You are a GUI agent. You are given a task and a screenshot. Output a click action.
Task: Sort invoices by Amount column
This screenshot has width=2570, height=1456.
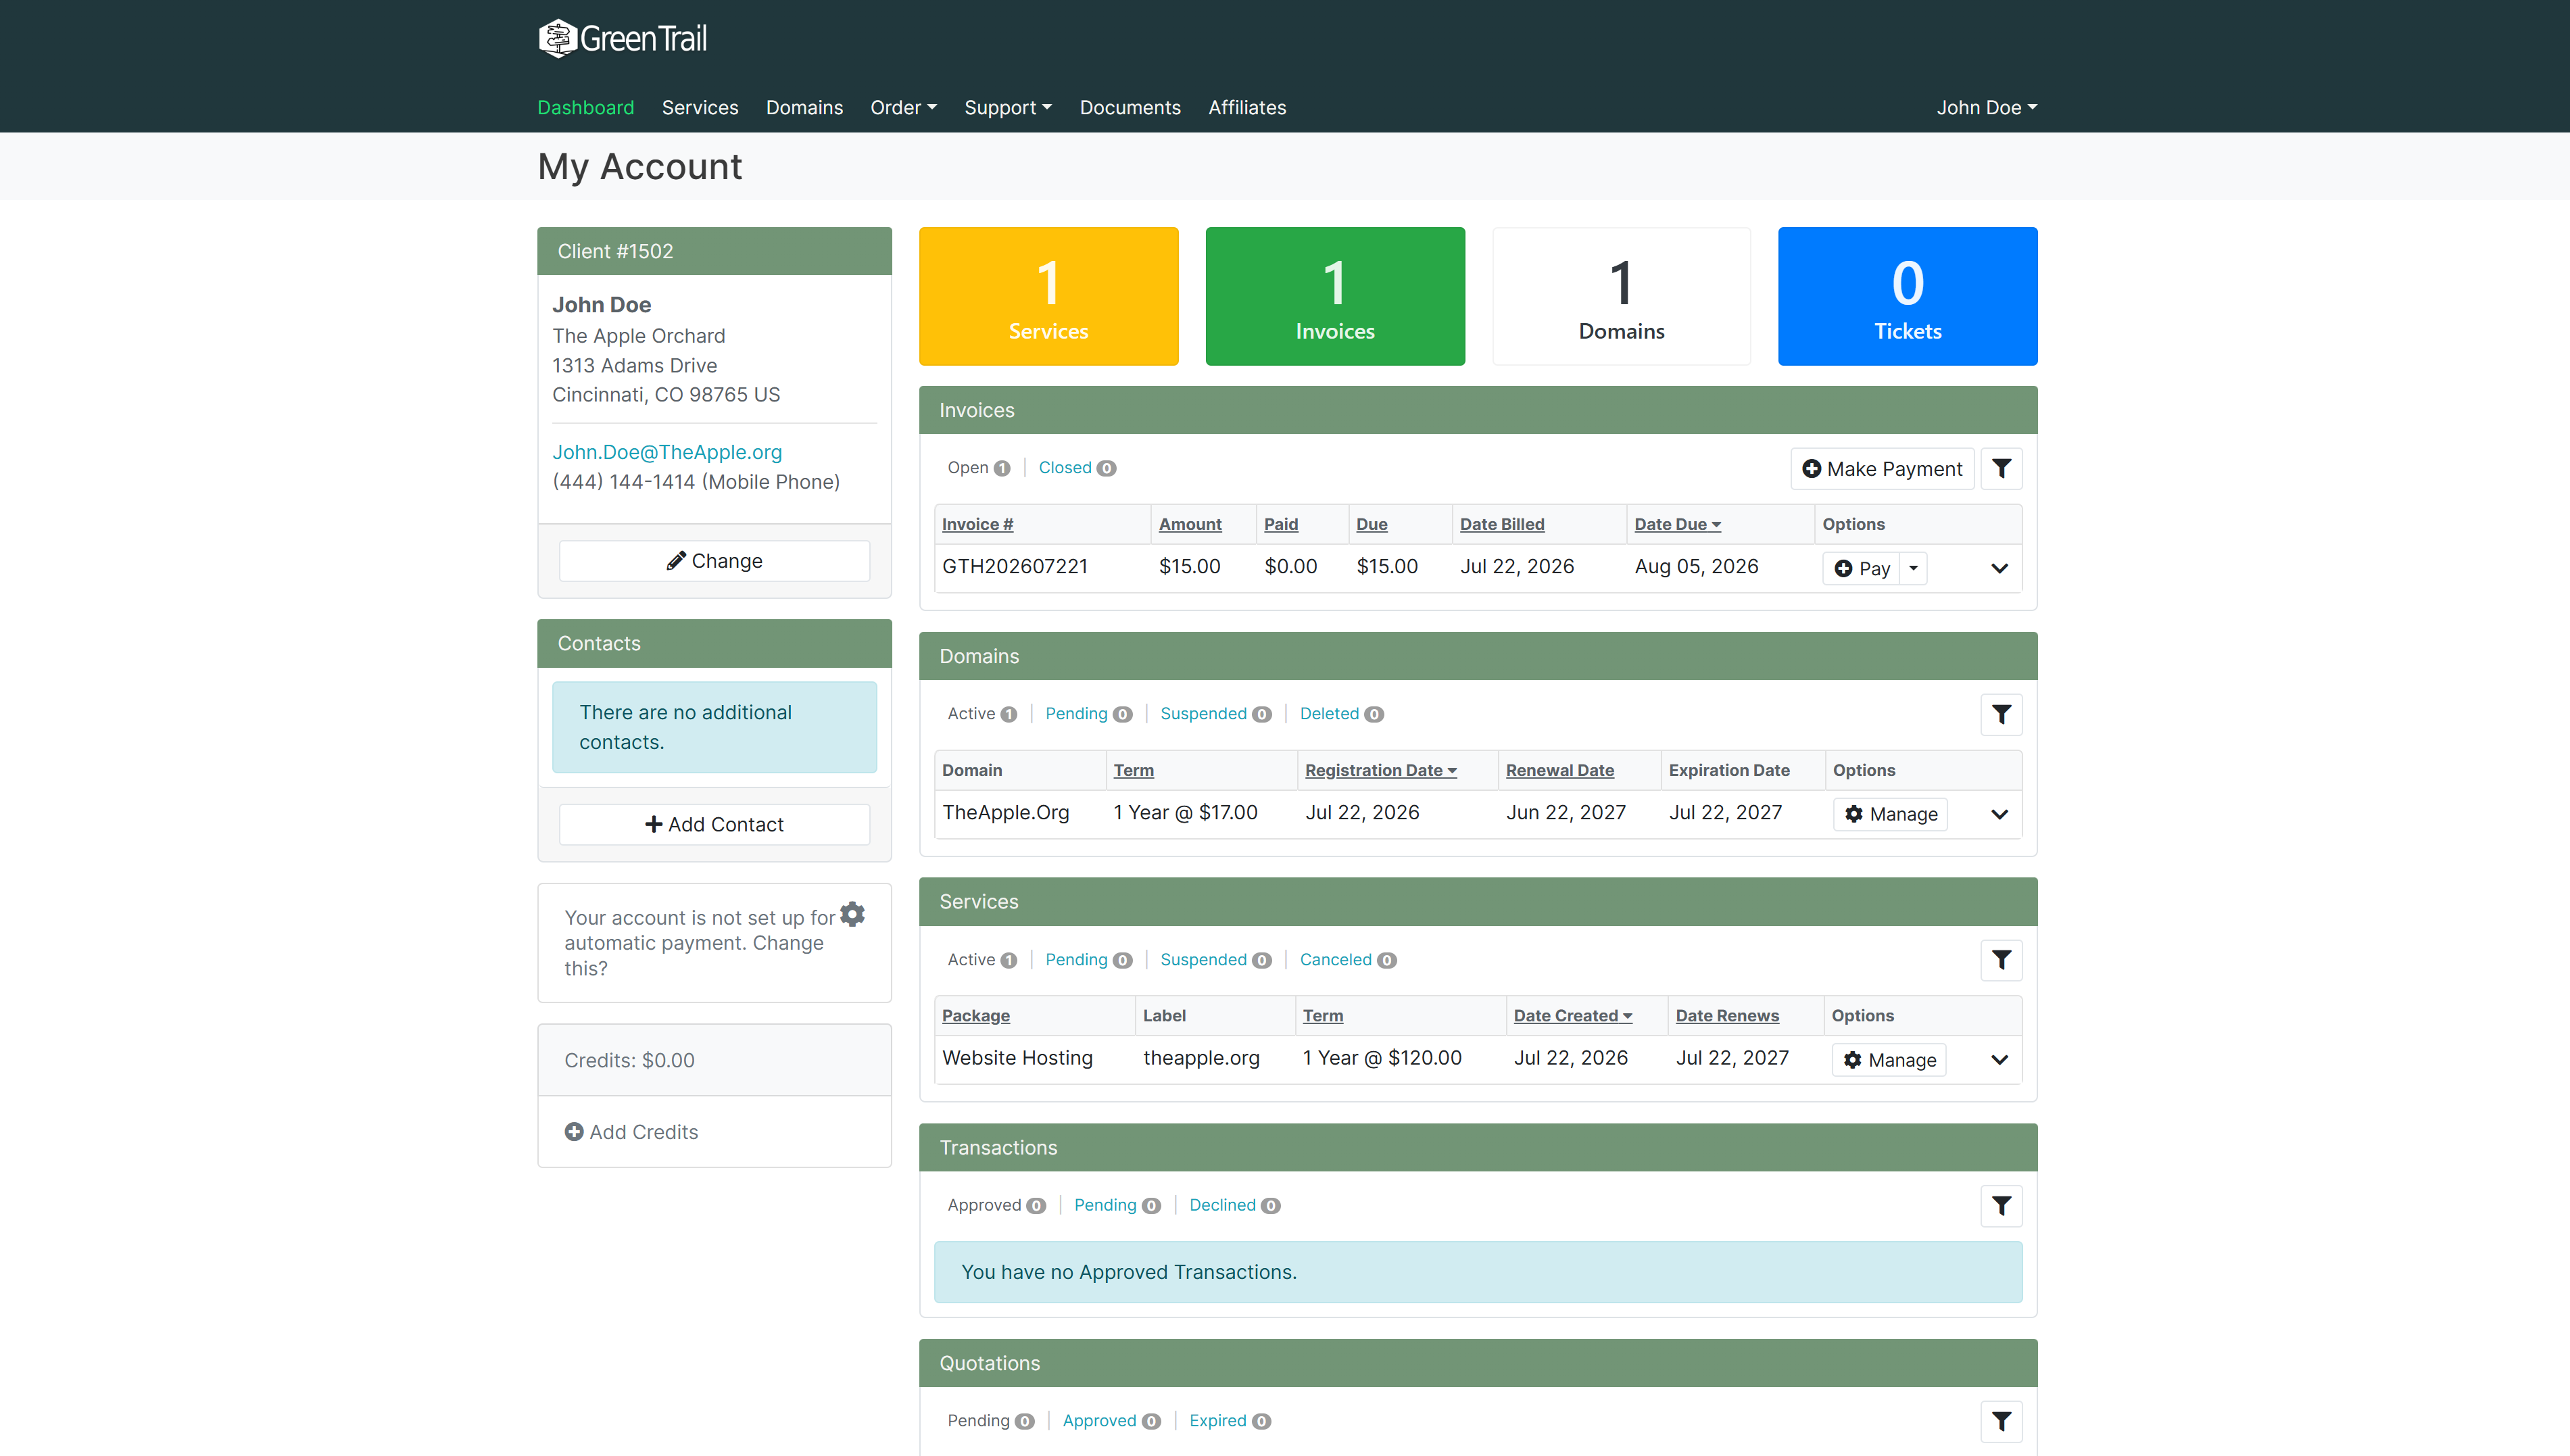coord(1190,524)
